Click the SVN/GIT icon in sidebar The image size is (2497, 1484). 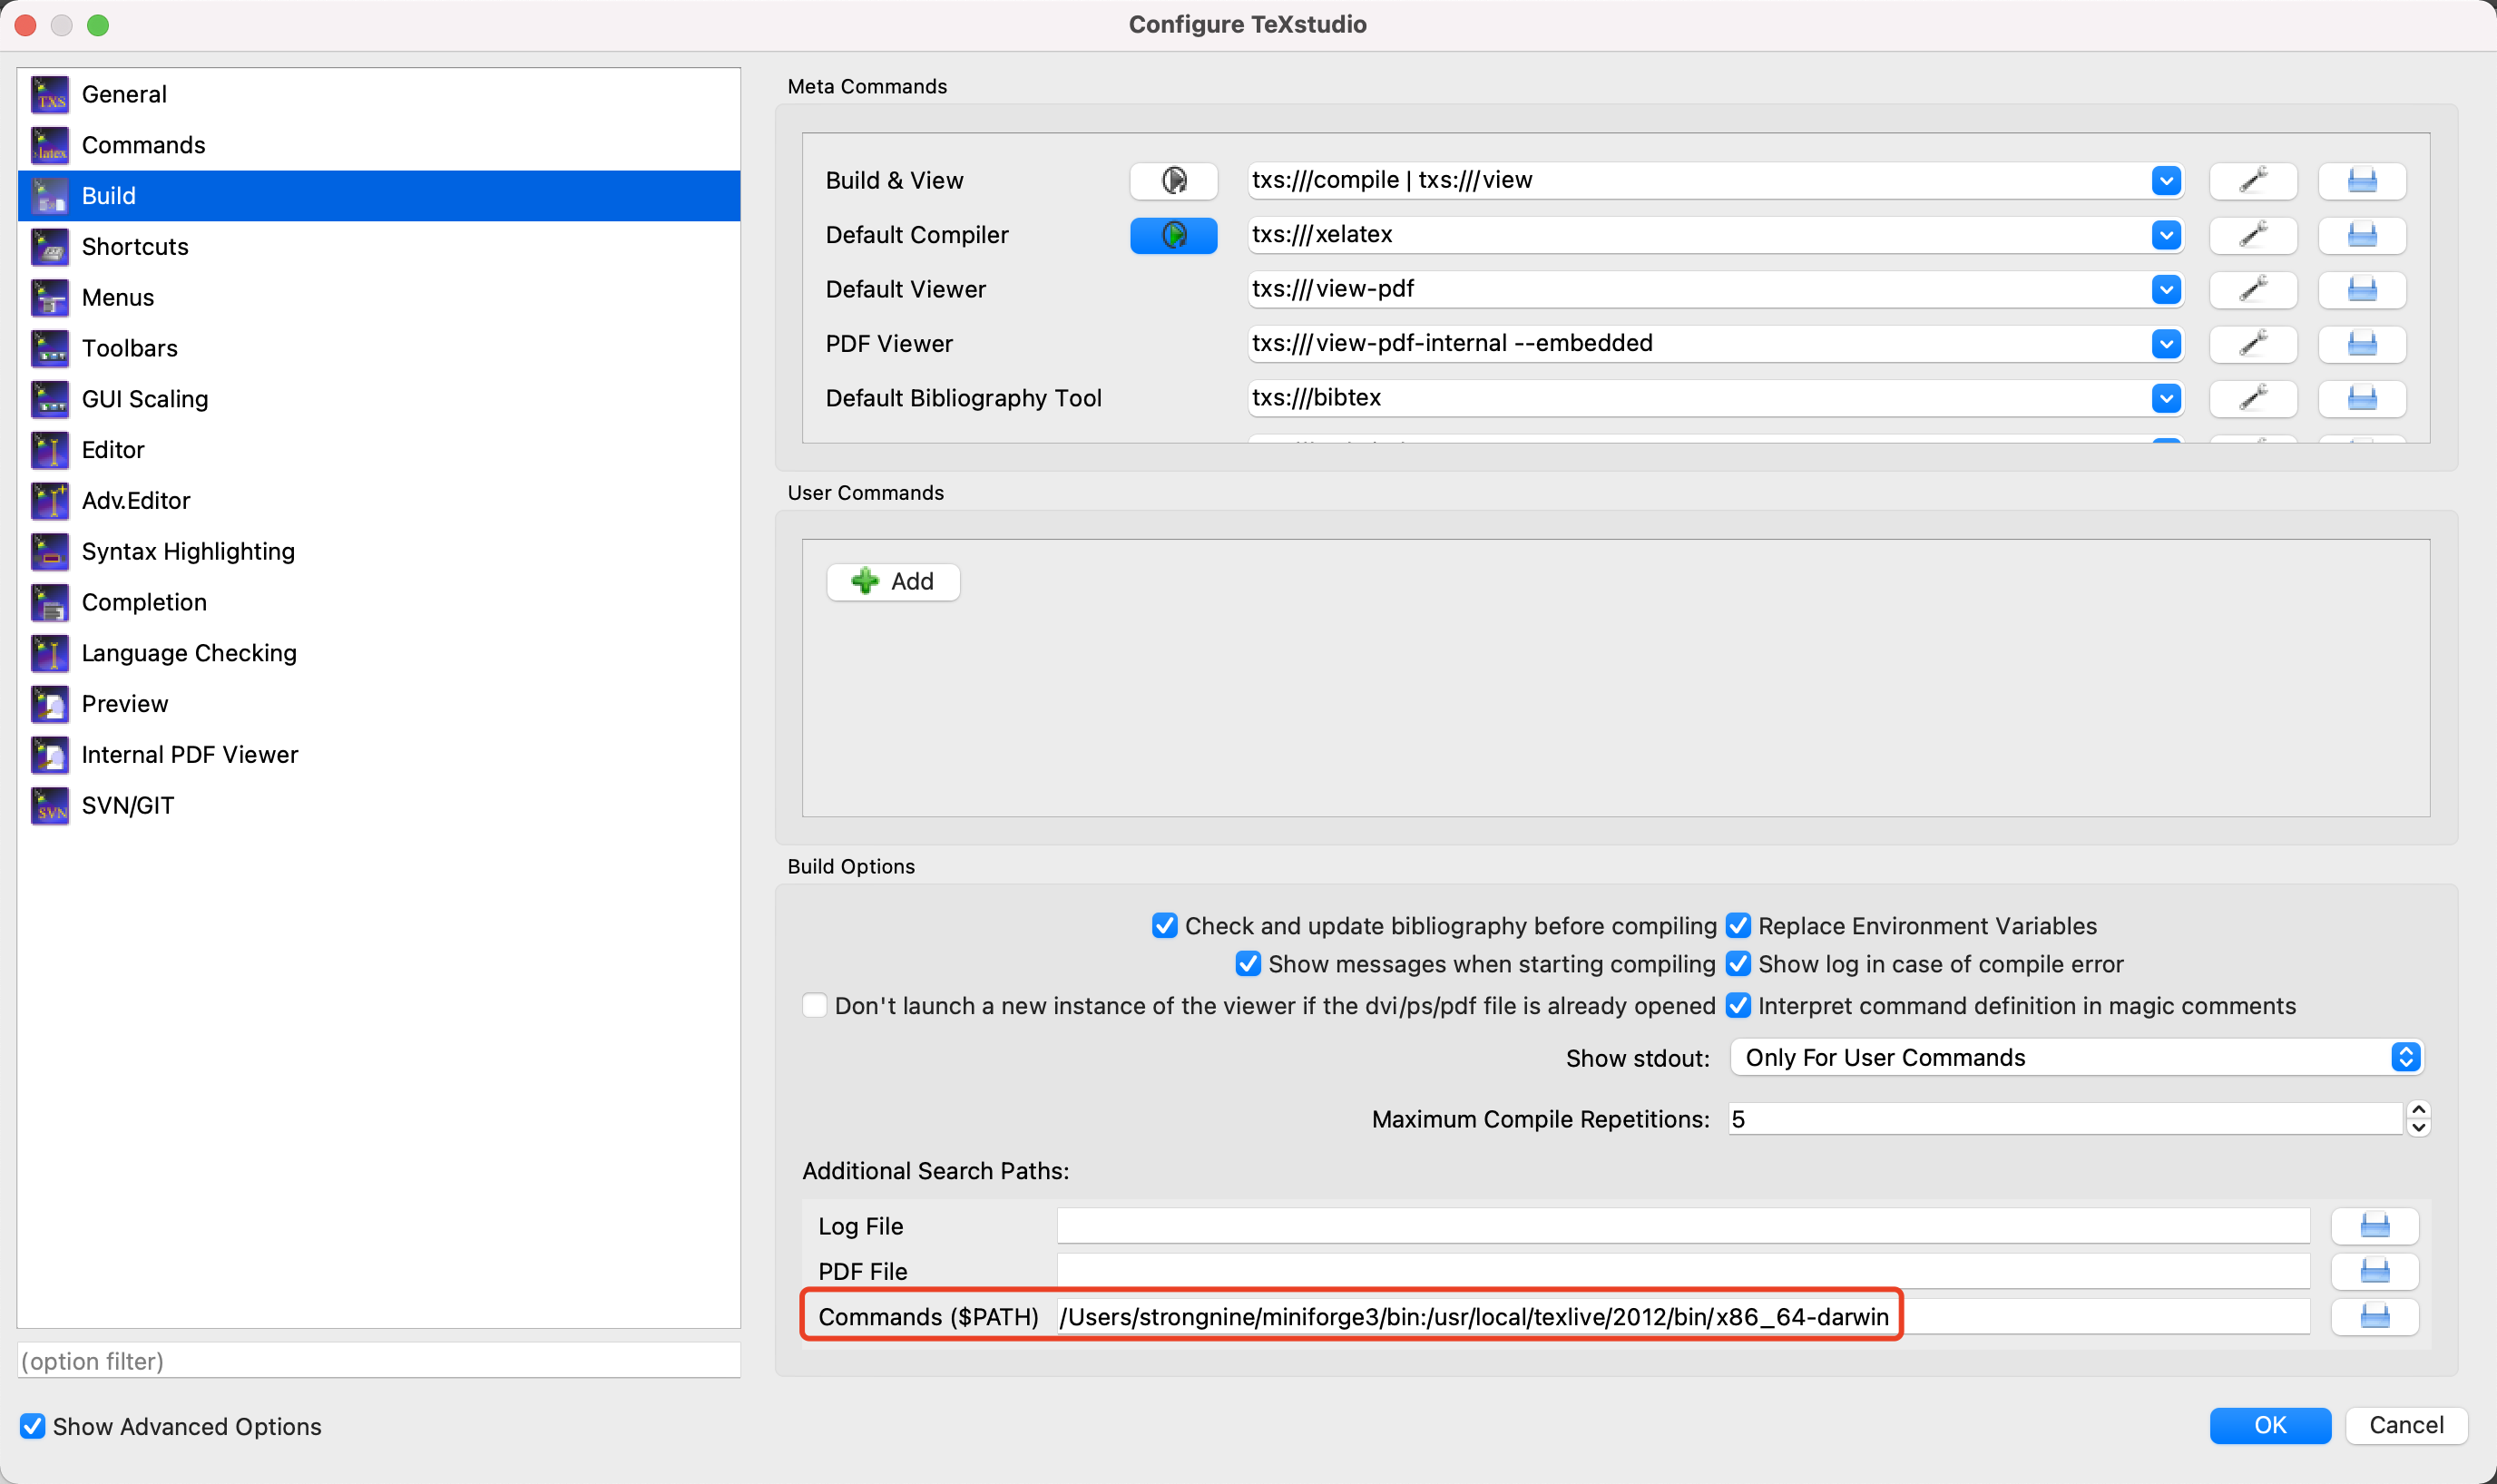pyautogui.click(x=50, y=805)
